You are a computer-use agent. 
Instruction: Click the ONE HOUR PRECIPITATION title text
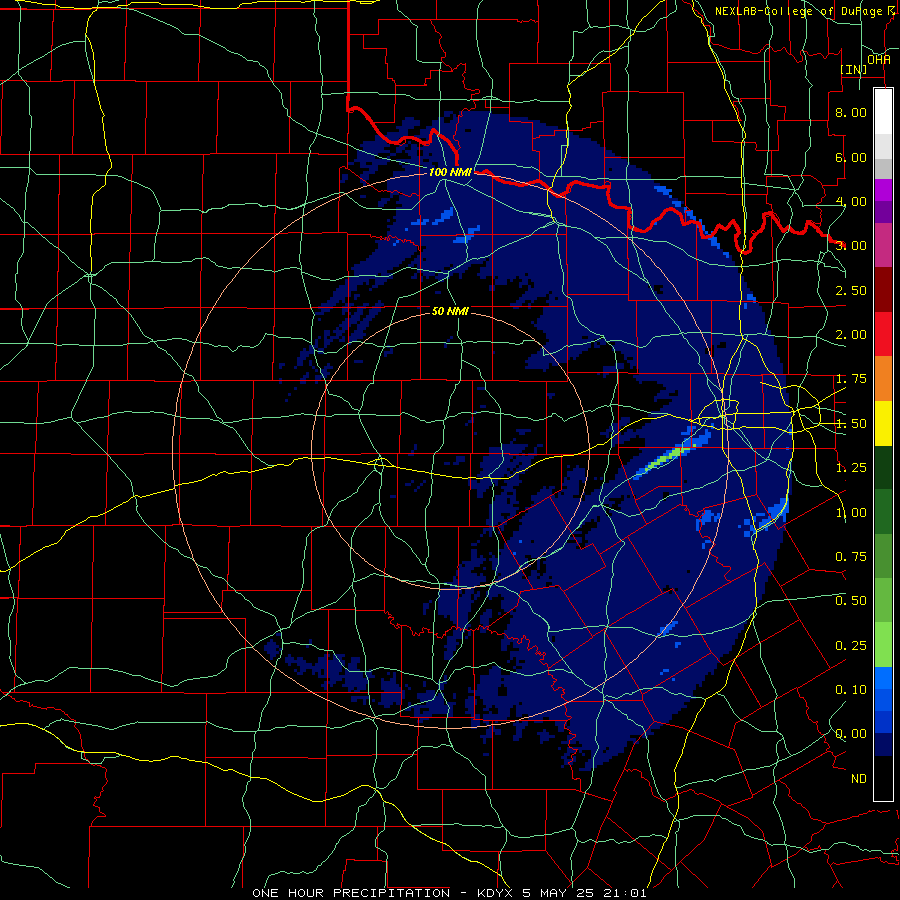point(351,893)
